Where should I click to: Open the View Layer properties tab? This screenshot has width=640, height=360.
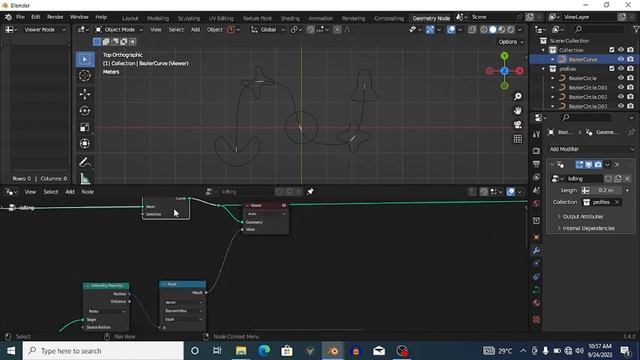pyautogui.click(x=536, y=177)
